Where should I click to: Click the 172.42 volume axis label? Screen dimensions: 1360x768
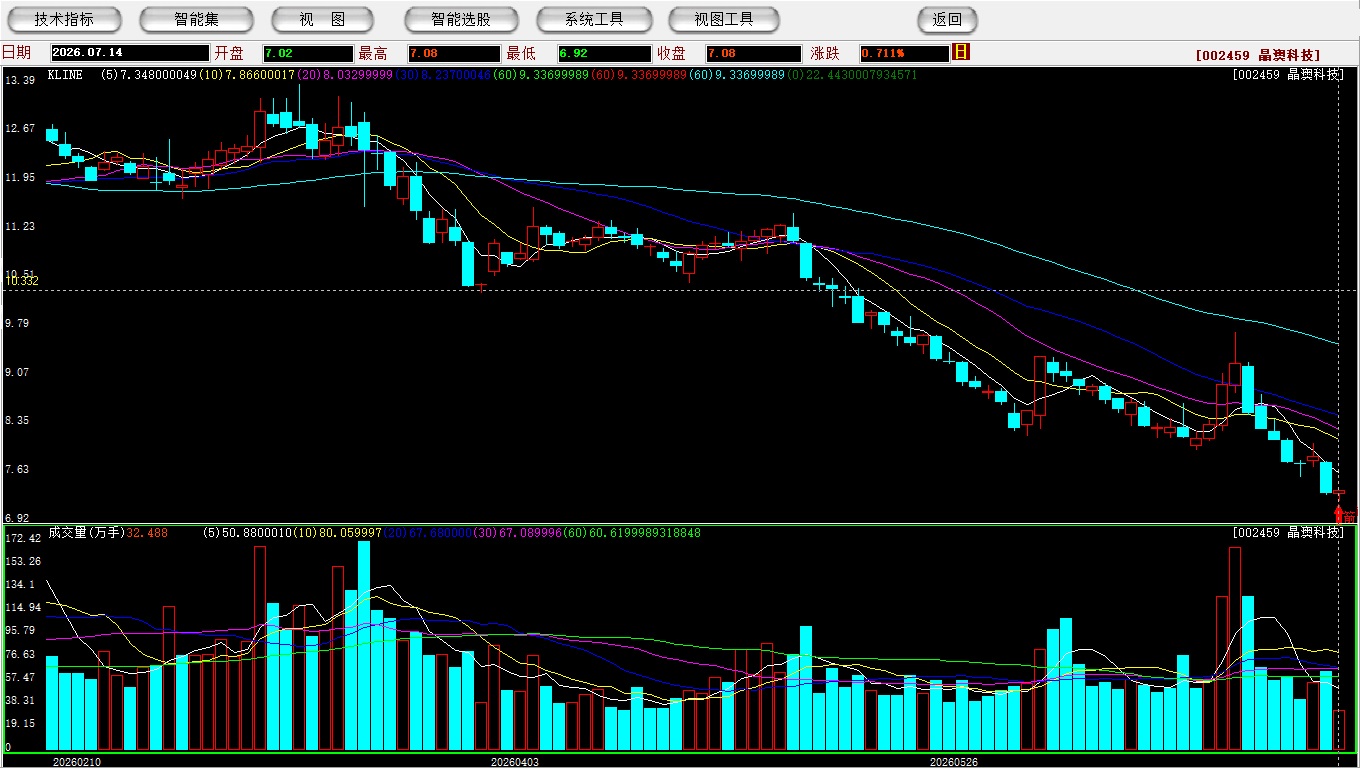22,538
